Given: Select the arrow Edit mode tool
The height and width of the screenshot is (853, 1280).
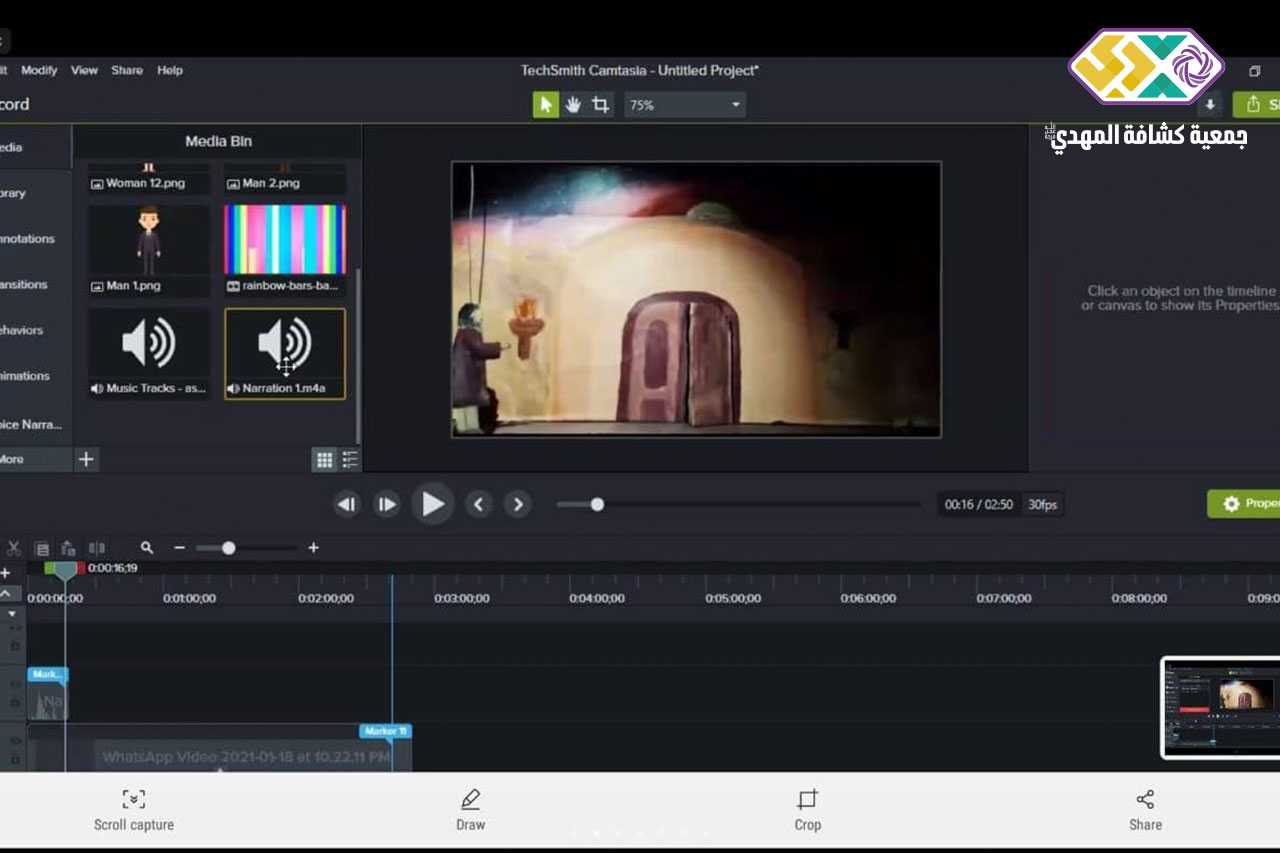Looking at the screenshot, I should pos(545,105).
